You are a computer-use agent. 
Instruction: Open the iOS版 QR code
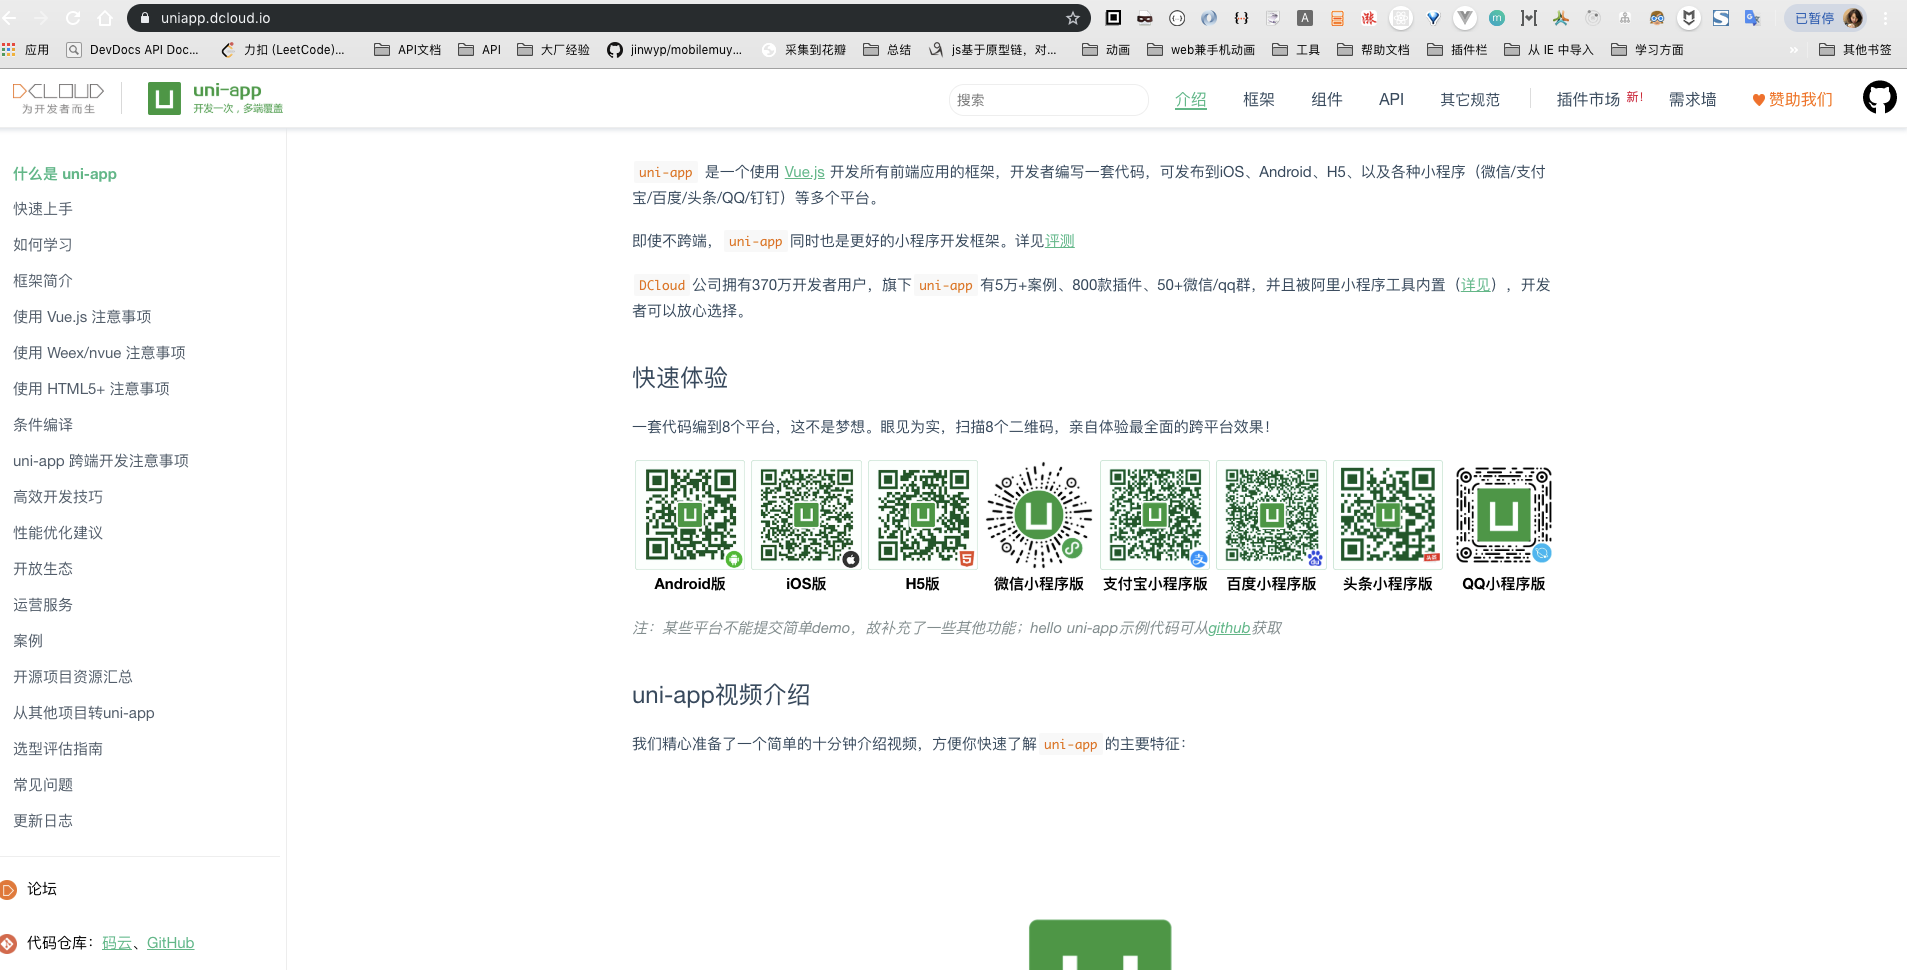coord(806,515)
